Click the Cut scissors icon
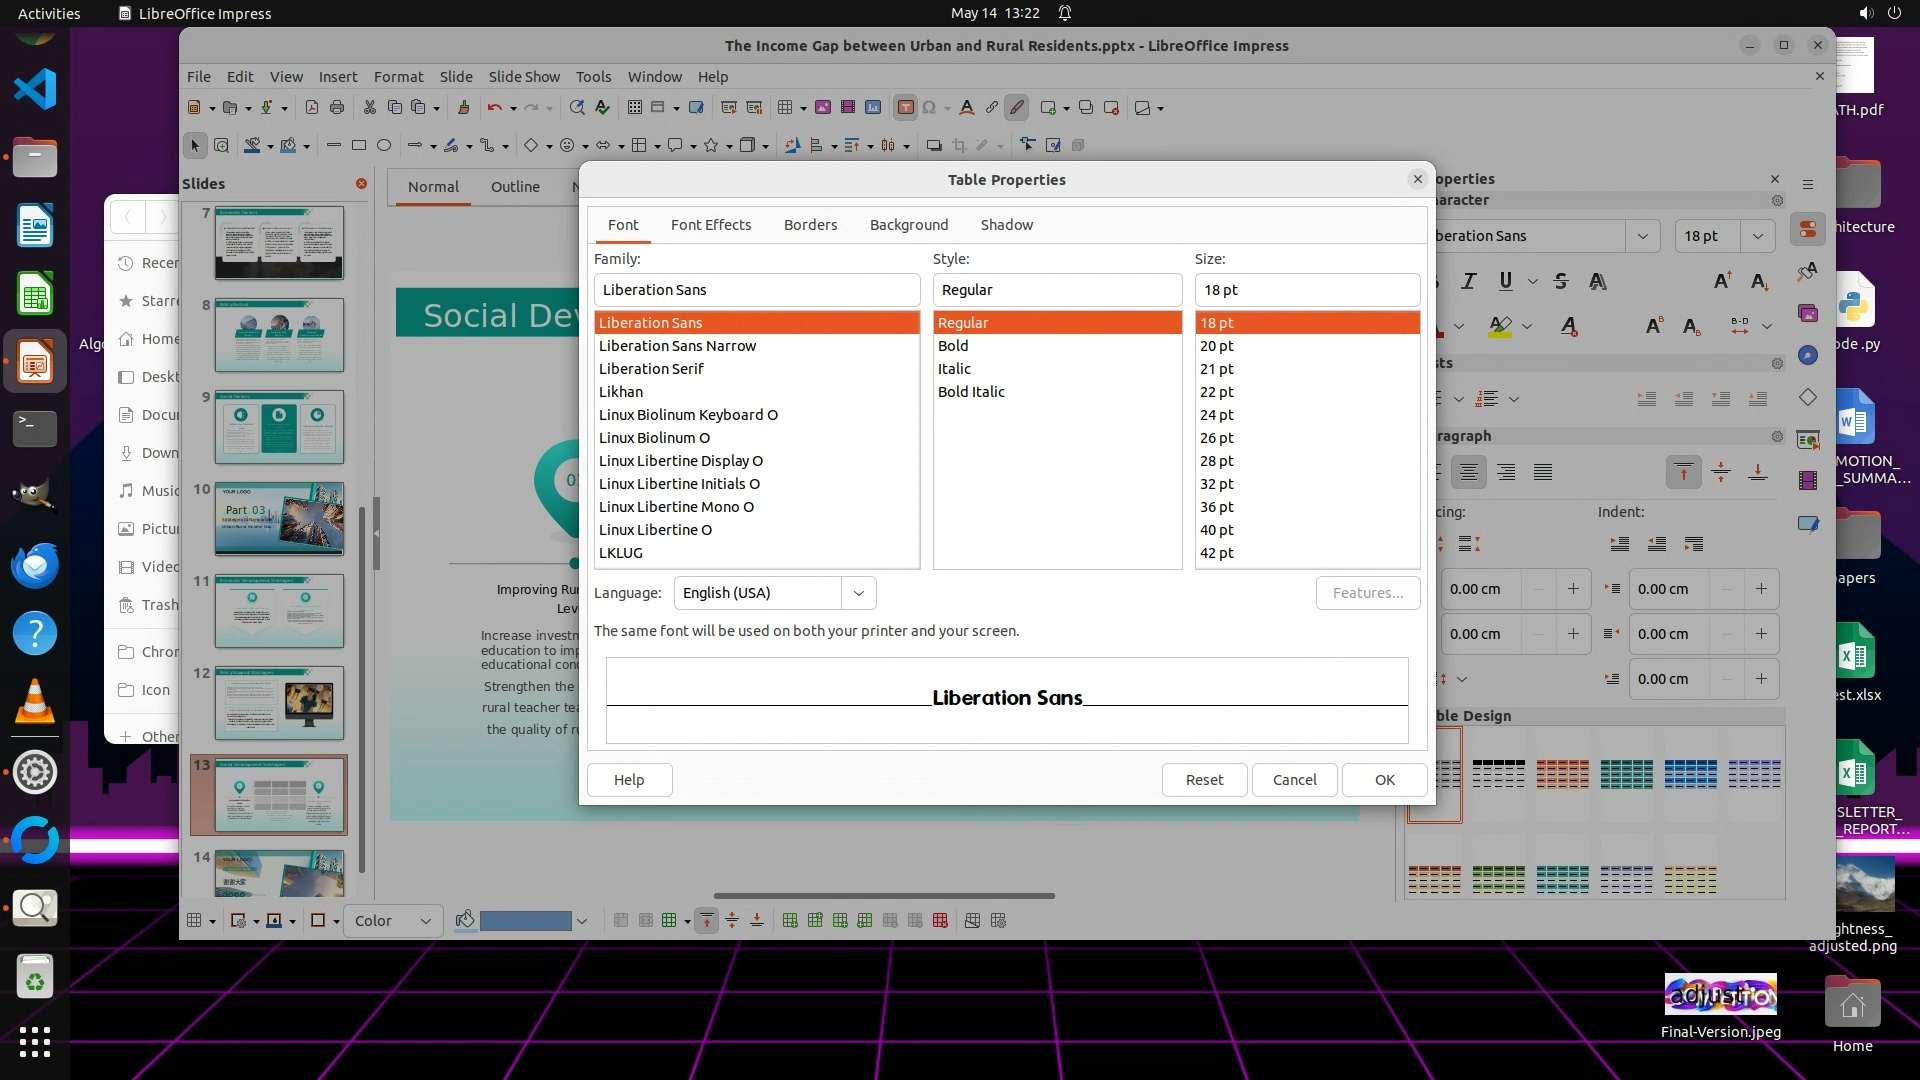This screenshot has width=1920, height=1080. [369, 108]
